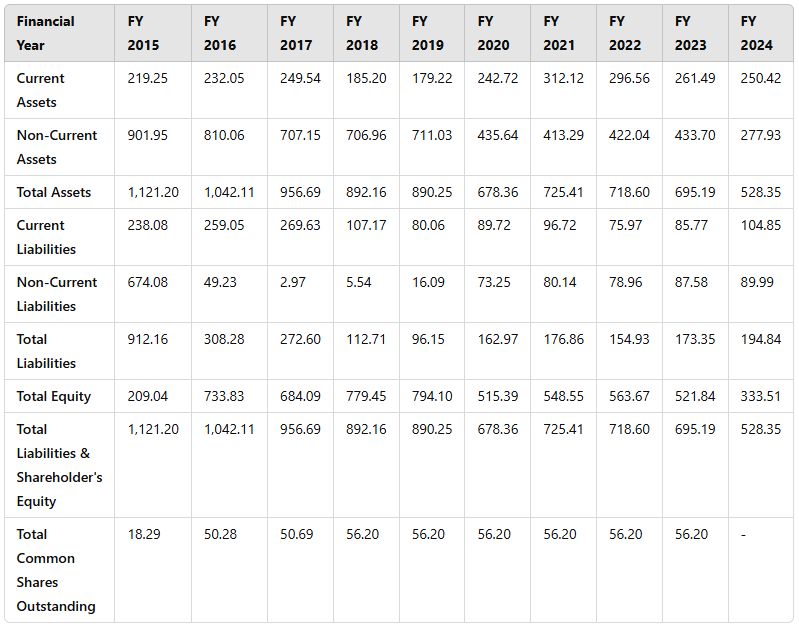Click the Current Liabilities row label
Image resolution: width=799 pixels, height=628 pixels.
click(x=46, y=237)
